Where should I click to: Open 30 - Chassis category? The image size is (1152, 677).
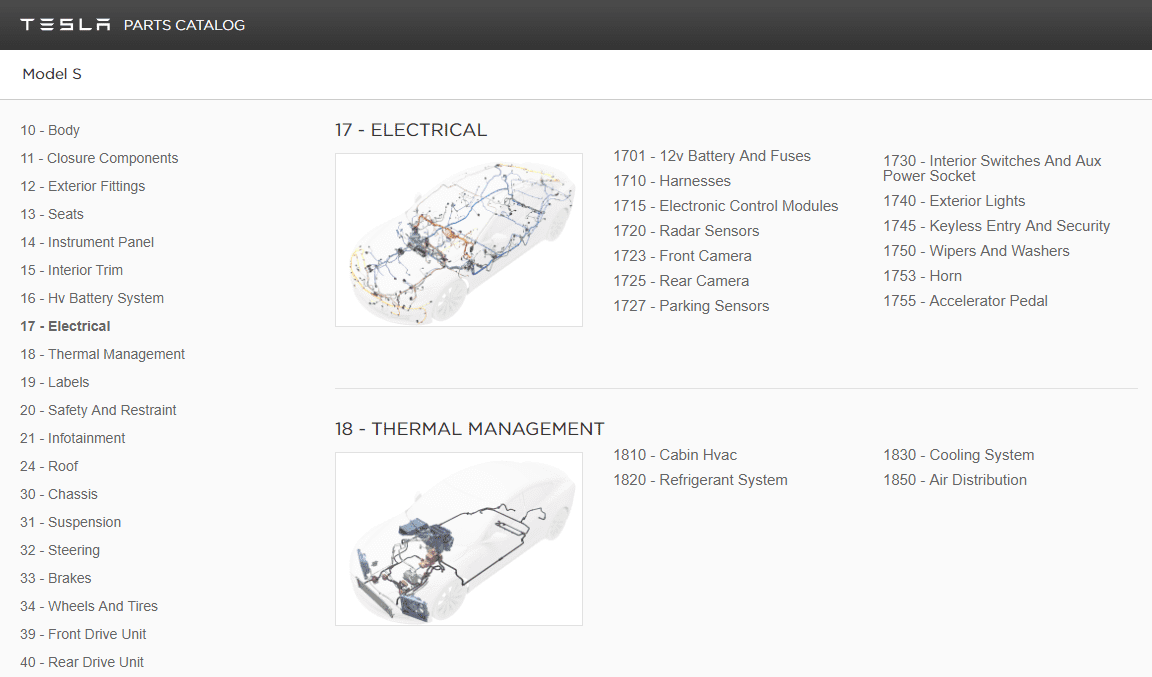(x=59, y=493)
